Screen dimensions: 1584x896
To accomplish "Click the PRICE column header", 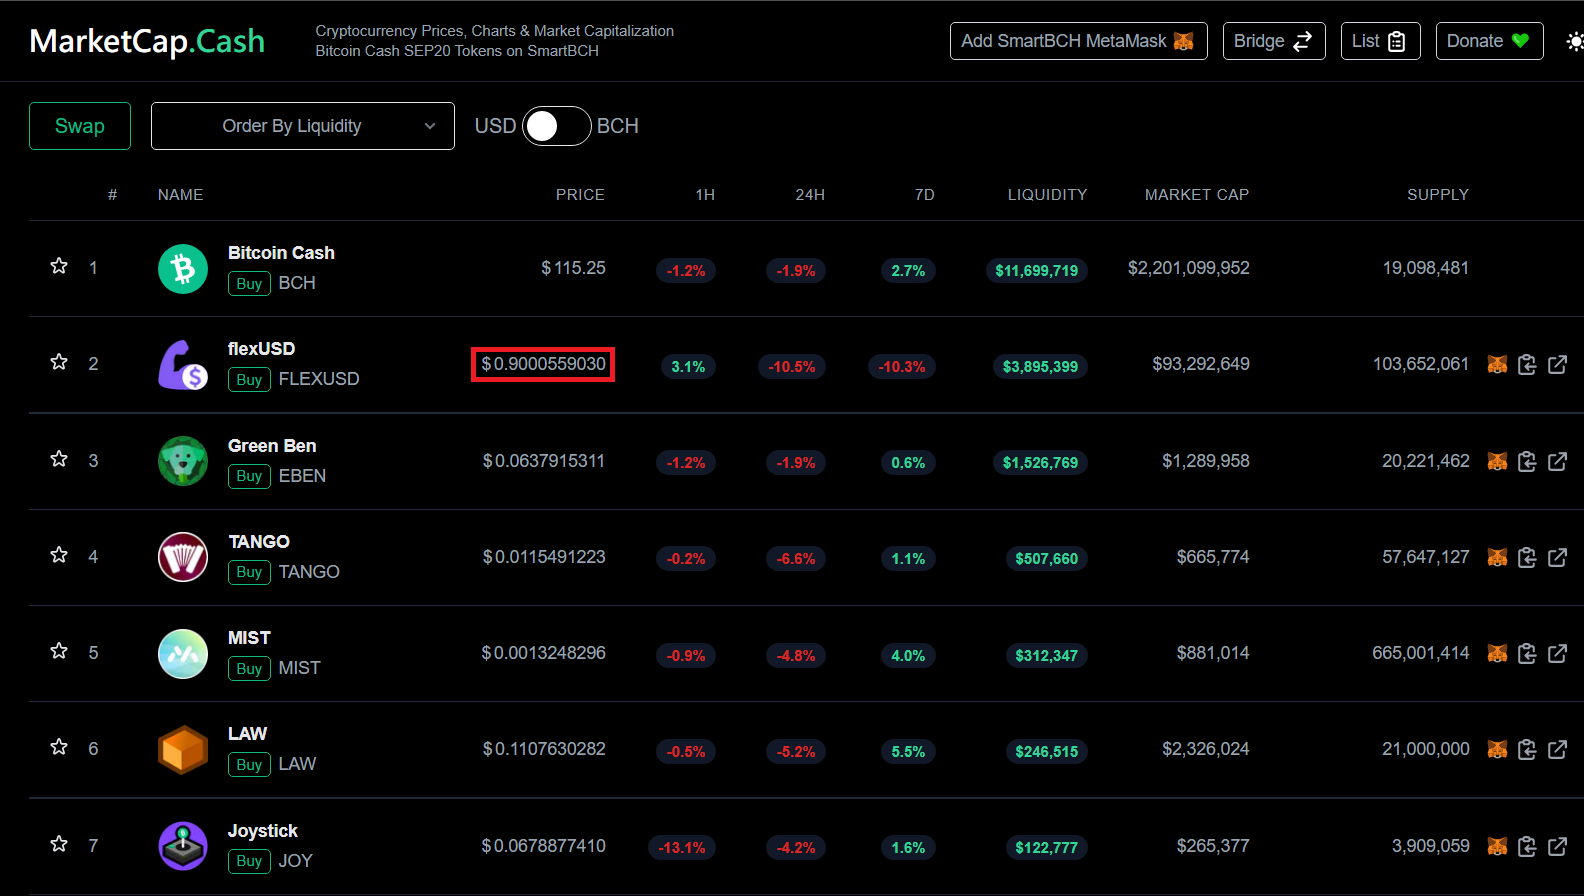I will pos(580,195).
